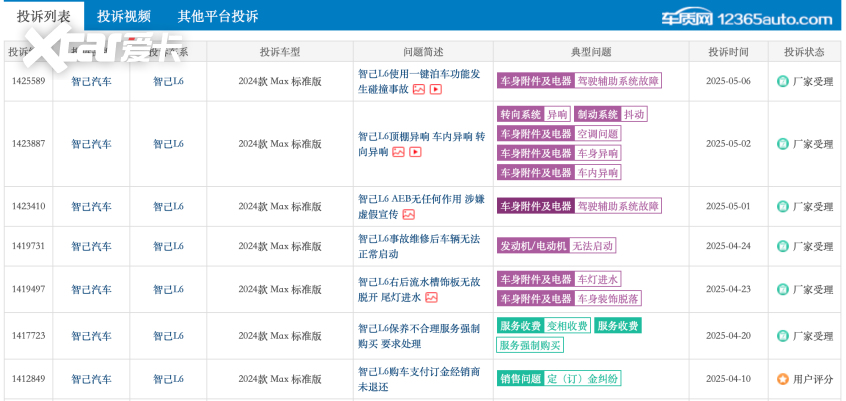
Task: Click 投诉时间 column header
Action: 729,52
